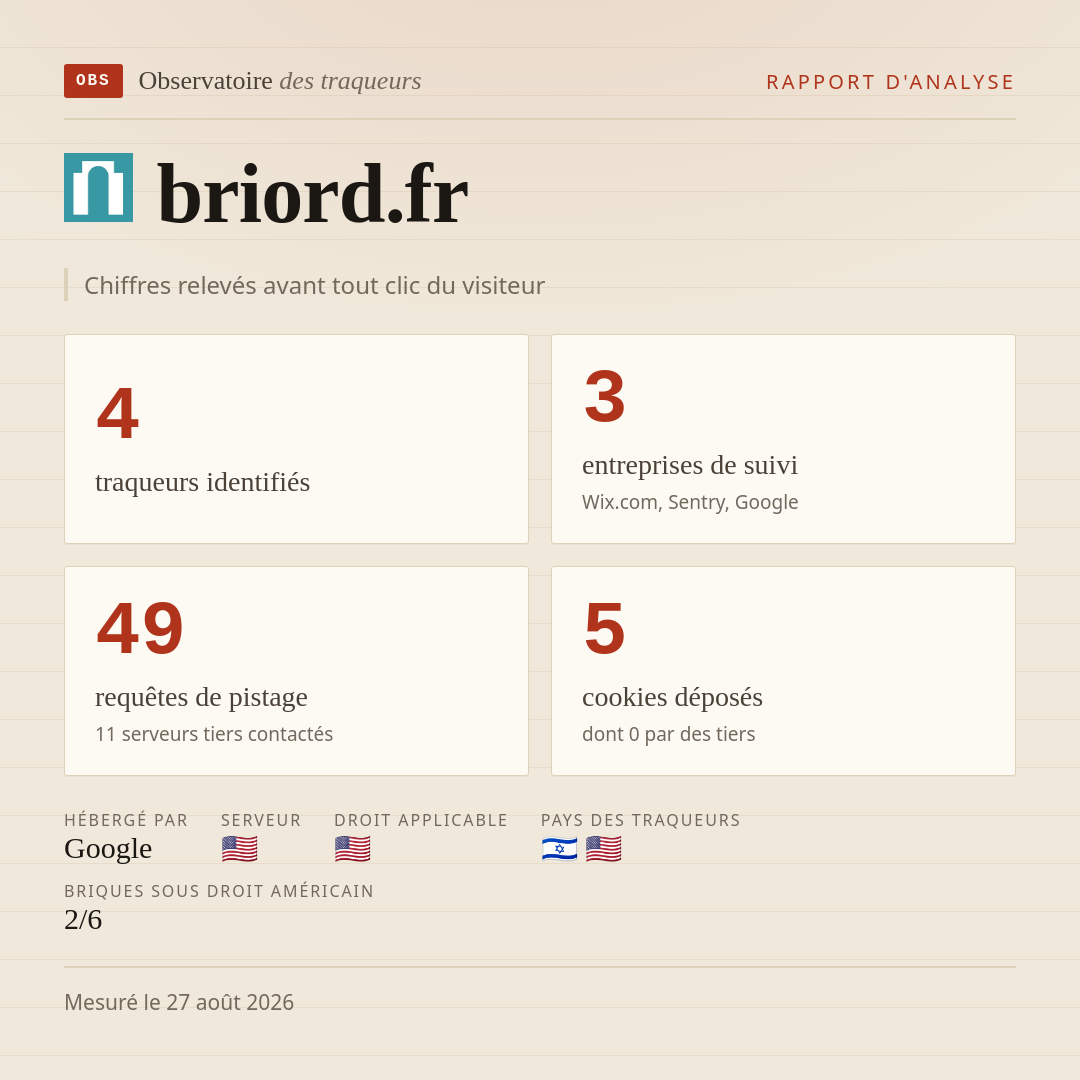Viewport: 1080px width, 1080px height.
Task: Click the entreprises de suivi label
Action: point(690,465)
